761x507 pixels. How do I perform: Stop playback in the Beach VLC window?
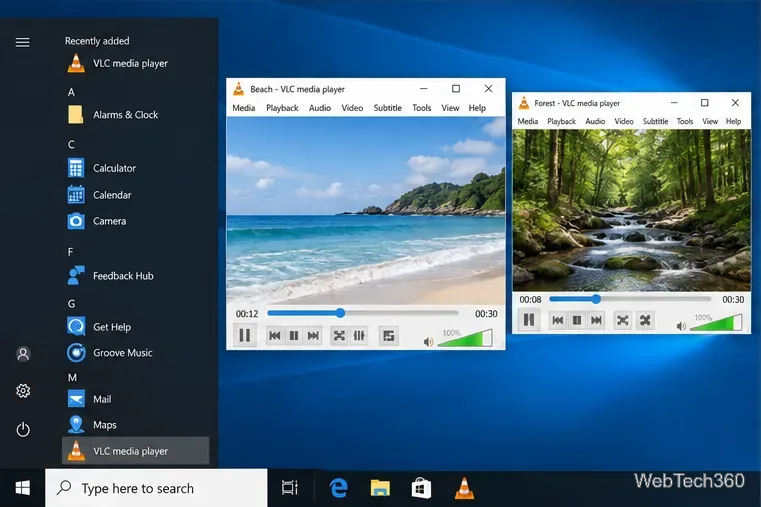point(294,336)
